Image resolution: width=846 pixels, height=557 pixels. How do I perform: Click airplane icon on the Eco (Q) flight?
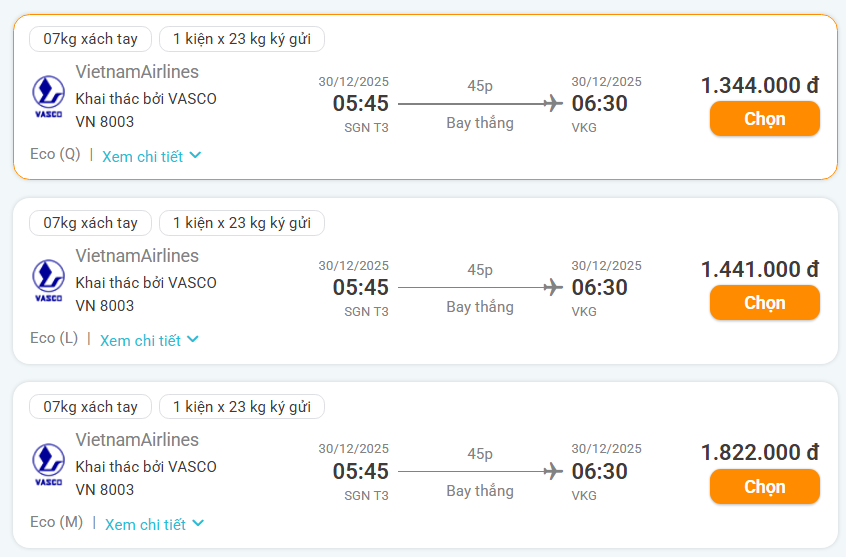click(552, 103)
